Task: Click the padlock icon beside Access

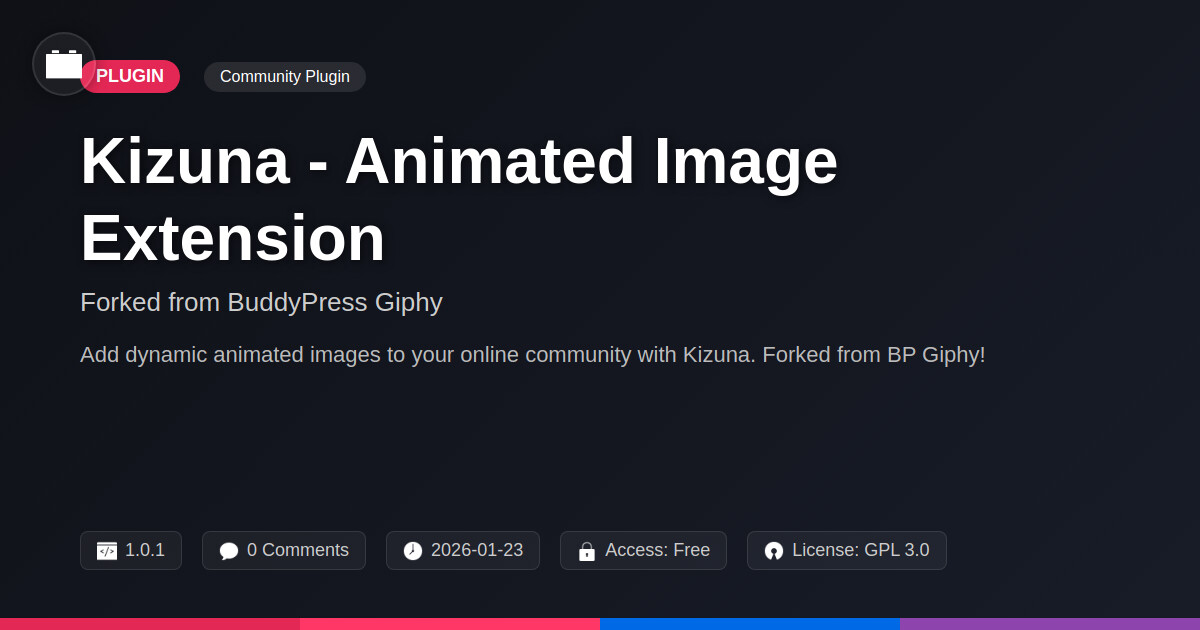Action: coord(587,551)
